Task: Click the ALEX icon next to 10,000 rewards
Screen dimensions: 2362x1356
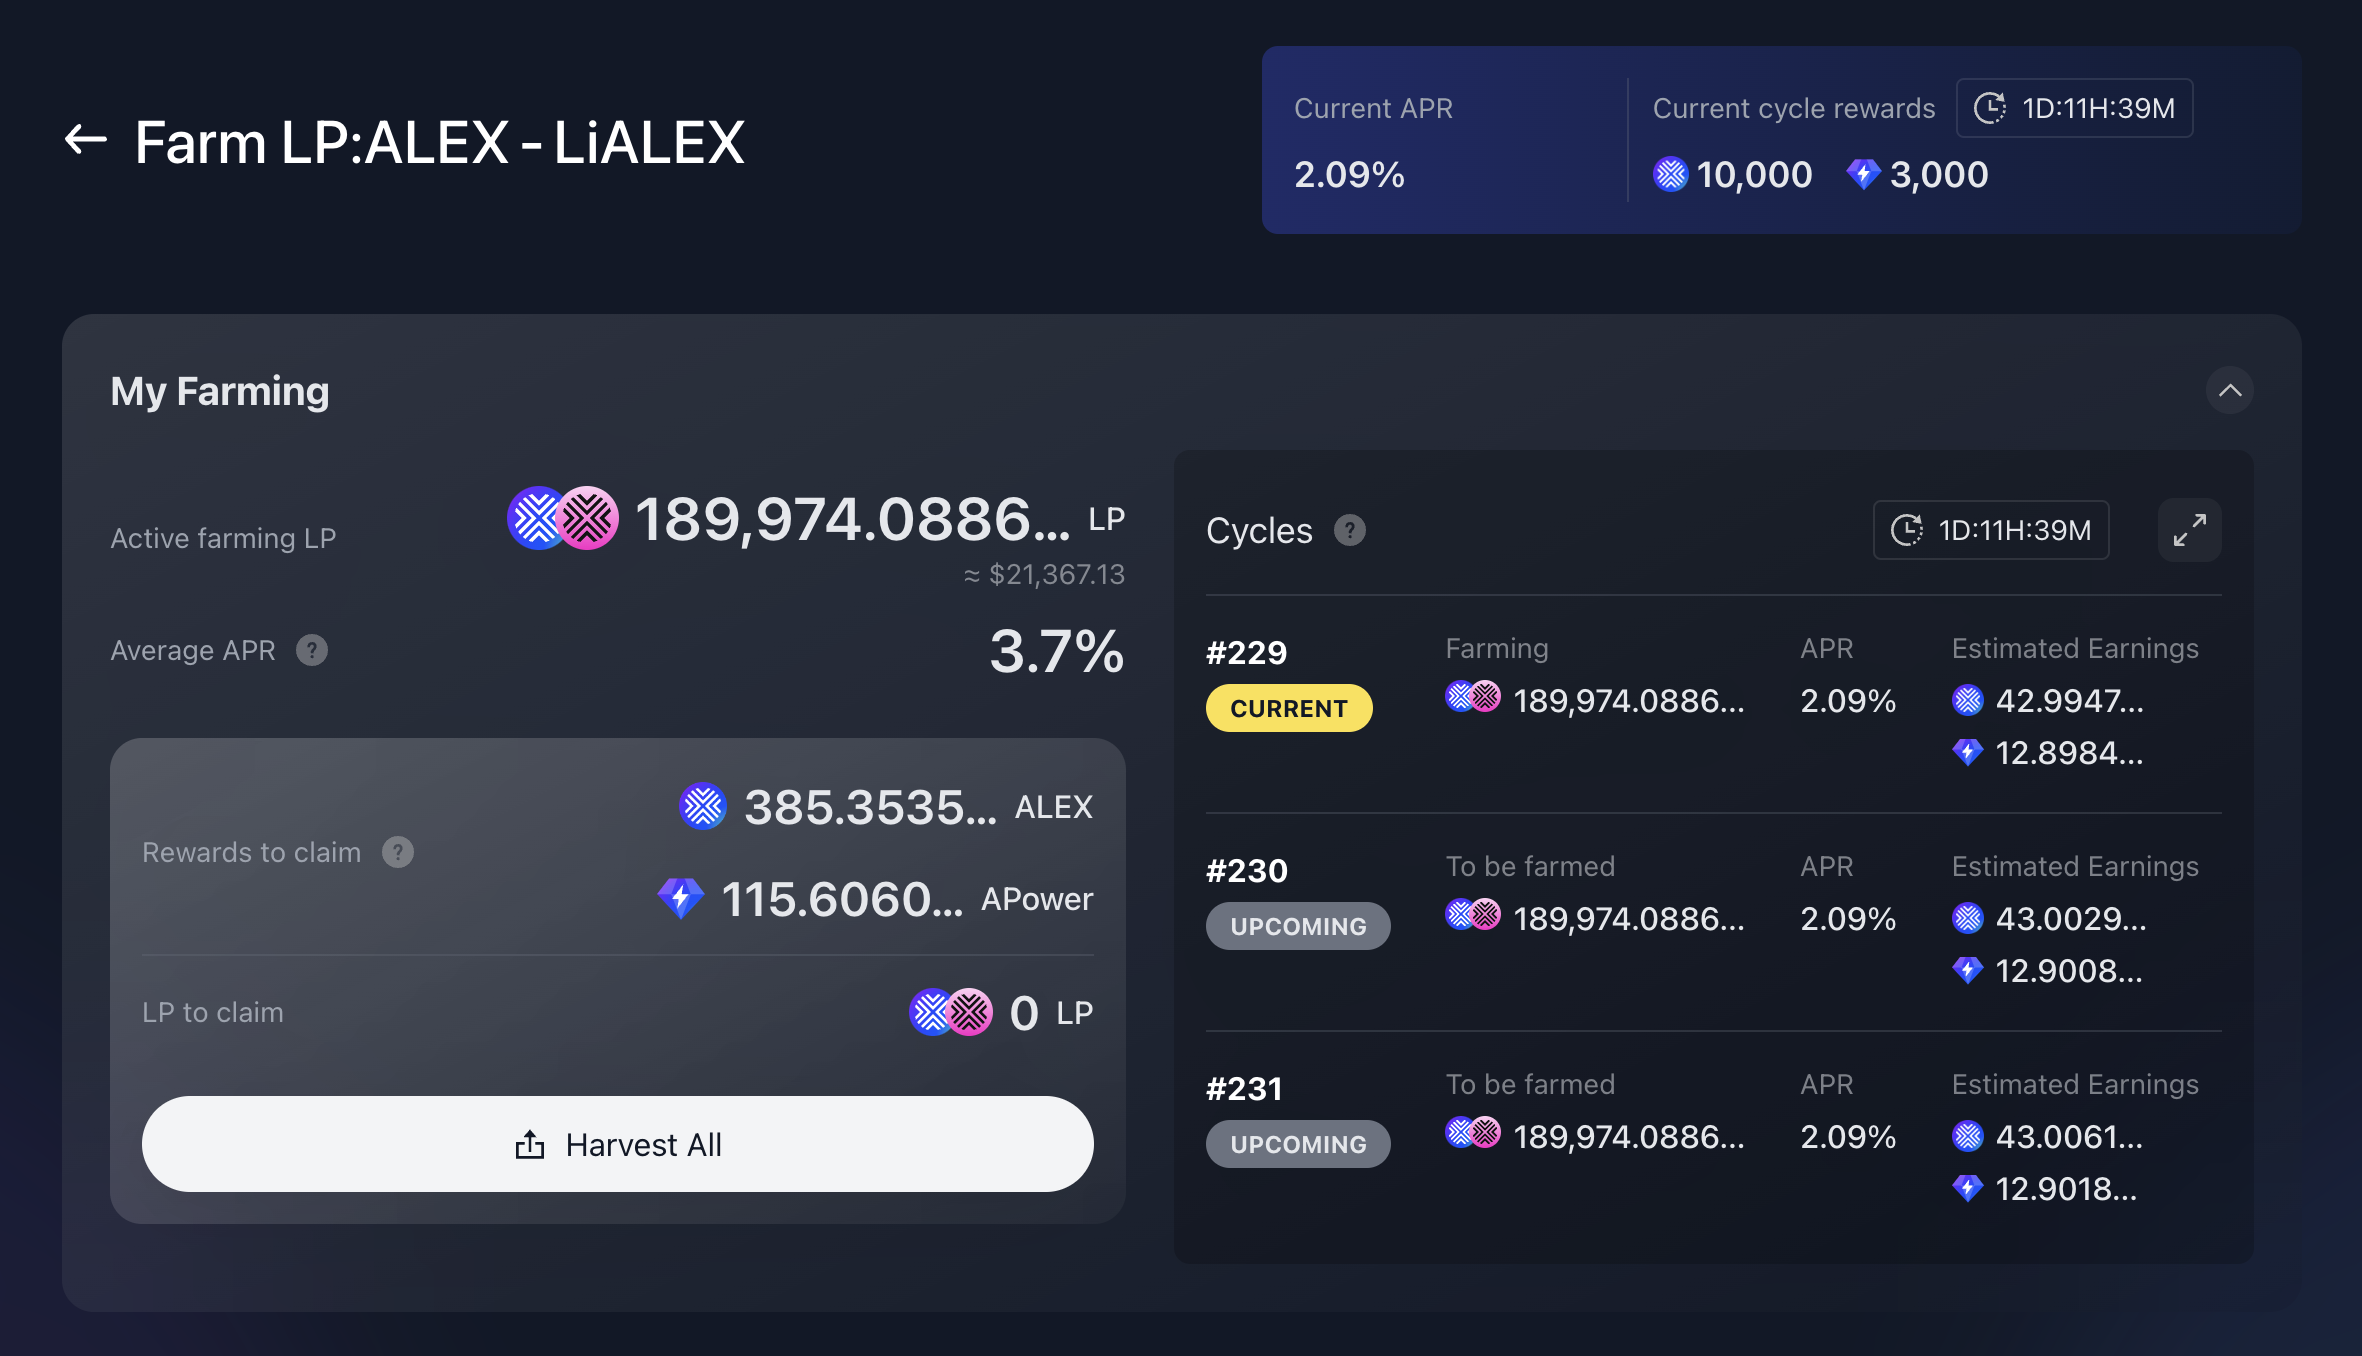Action: (x=1670, y=175)
